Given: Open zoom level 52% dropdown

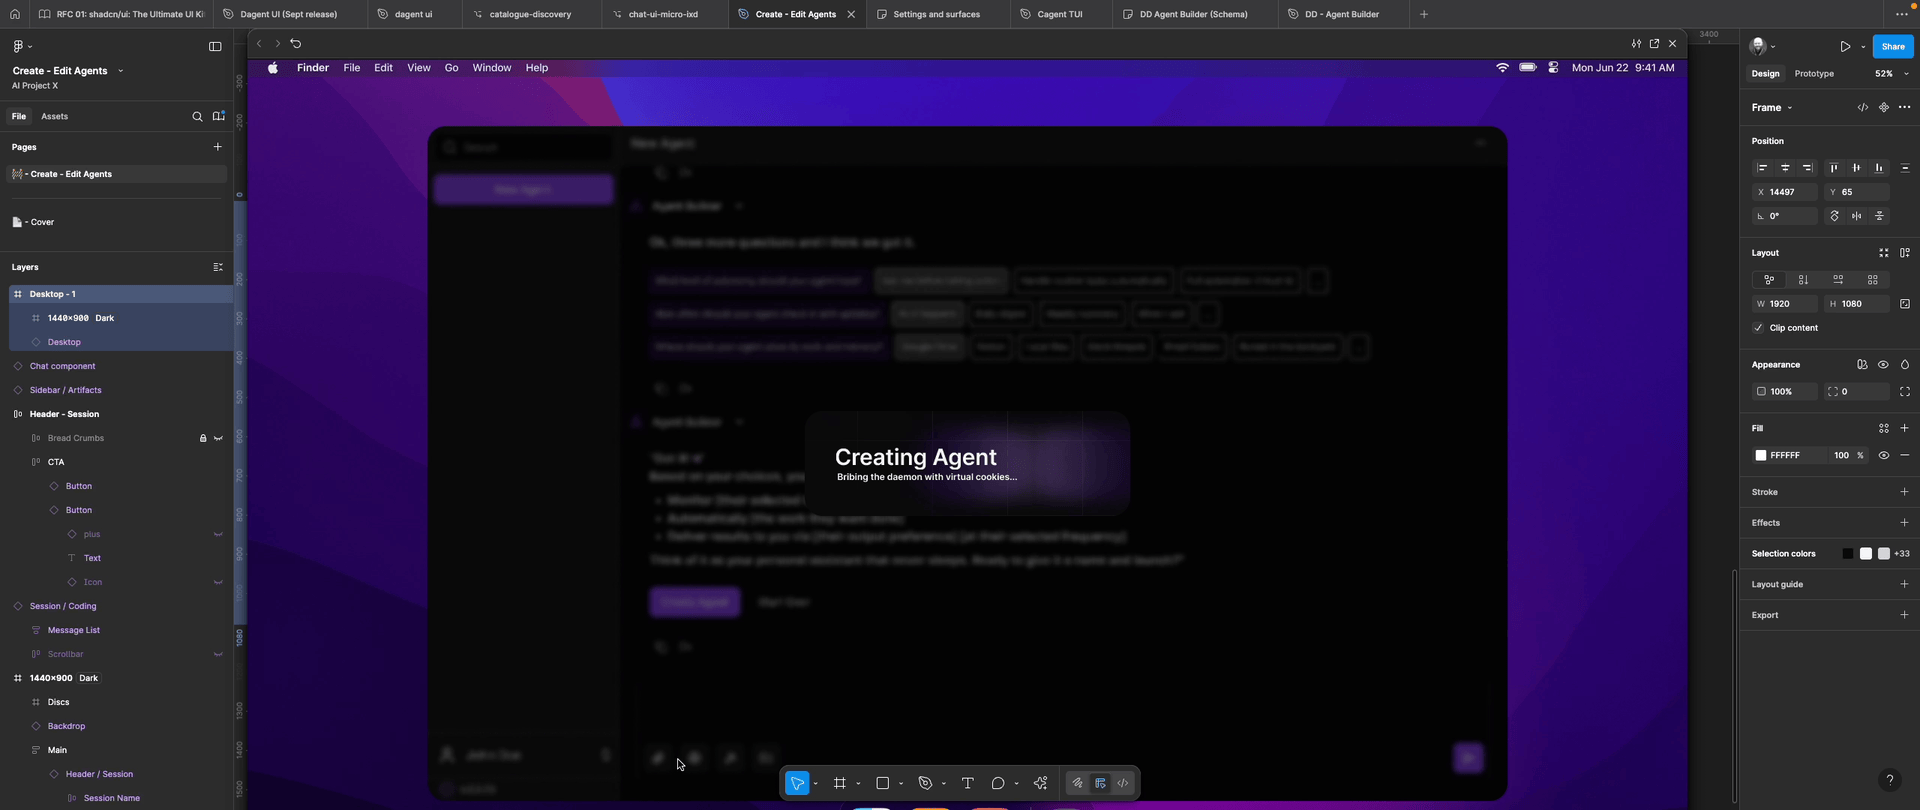Looking at the screenshot, I should click(1891, 74).
